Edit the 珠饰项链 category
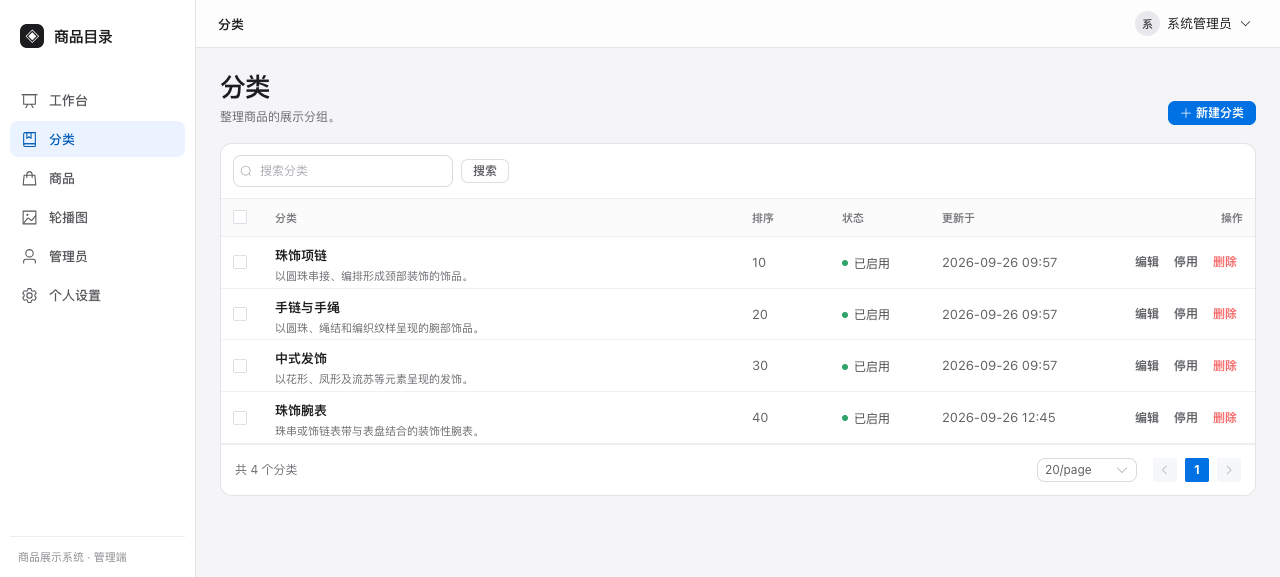This screenshot has height=577, width=1280. [x=1147, y=262]
